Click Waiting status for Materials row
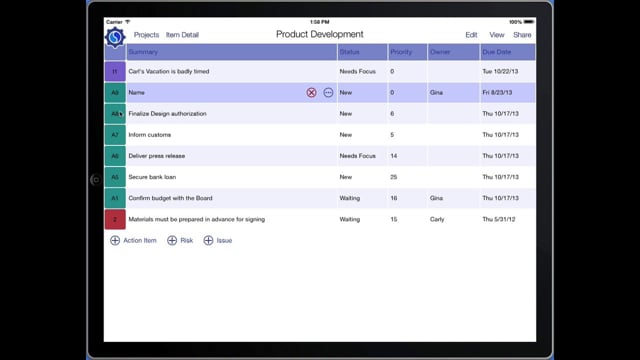The image size is (640, 360). tap(349, 219)
